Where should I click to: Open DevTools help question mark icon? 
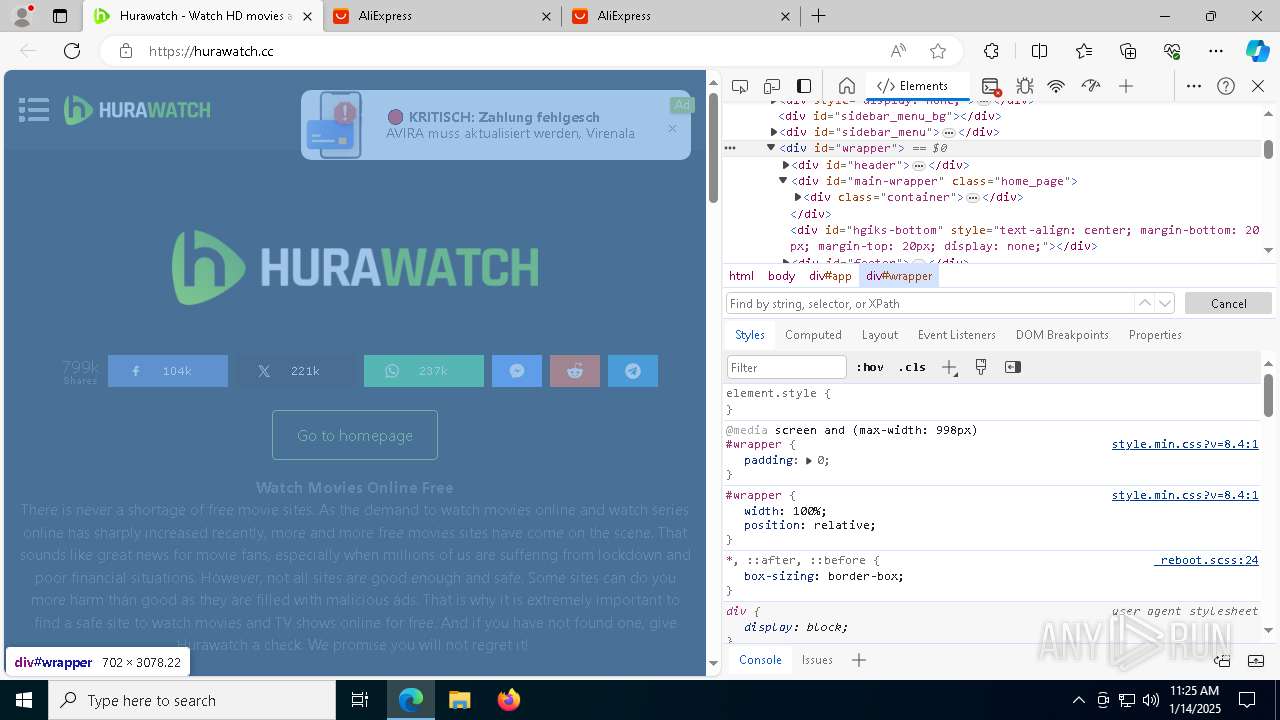pyautogui.click(x=1226, y=86)
